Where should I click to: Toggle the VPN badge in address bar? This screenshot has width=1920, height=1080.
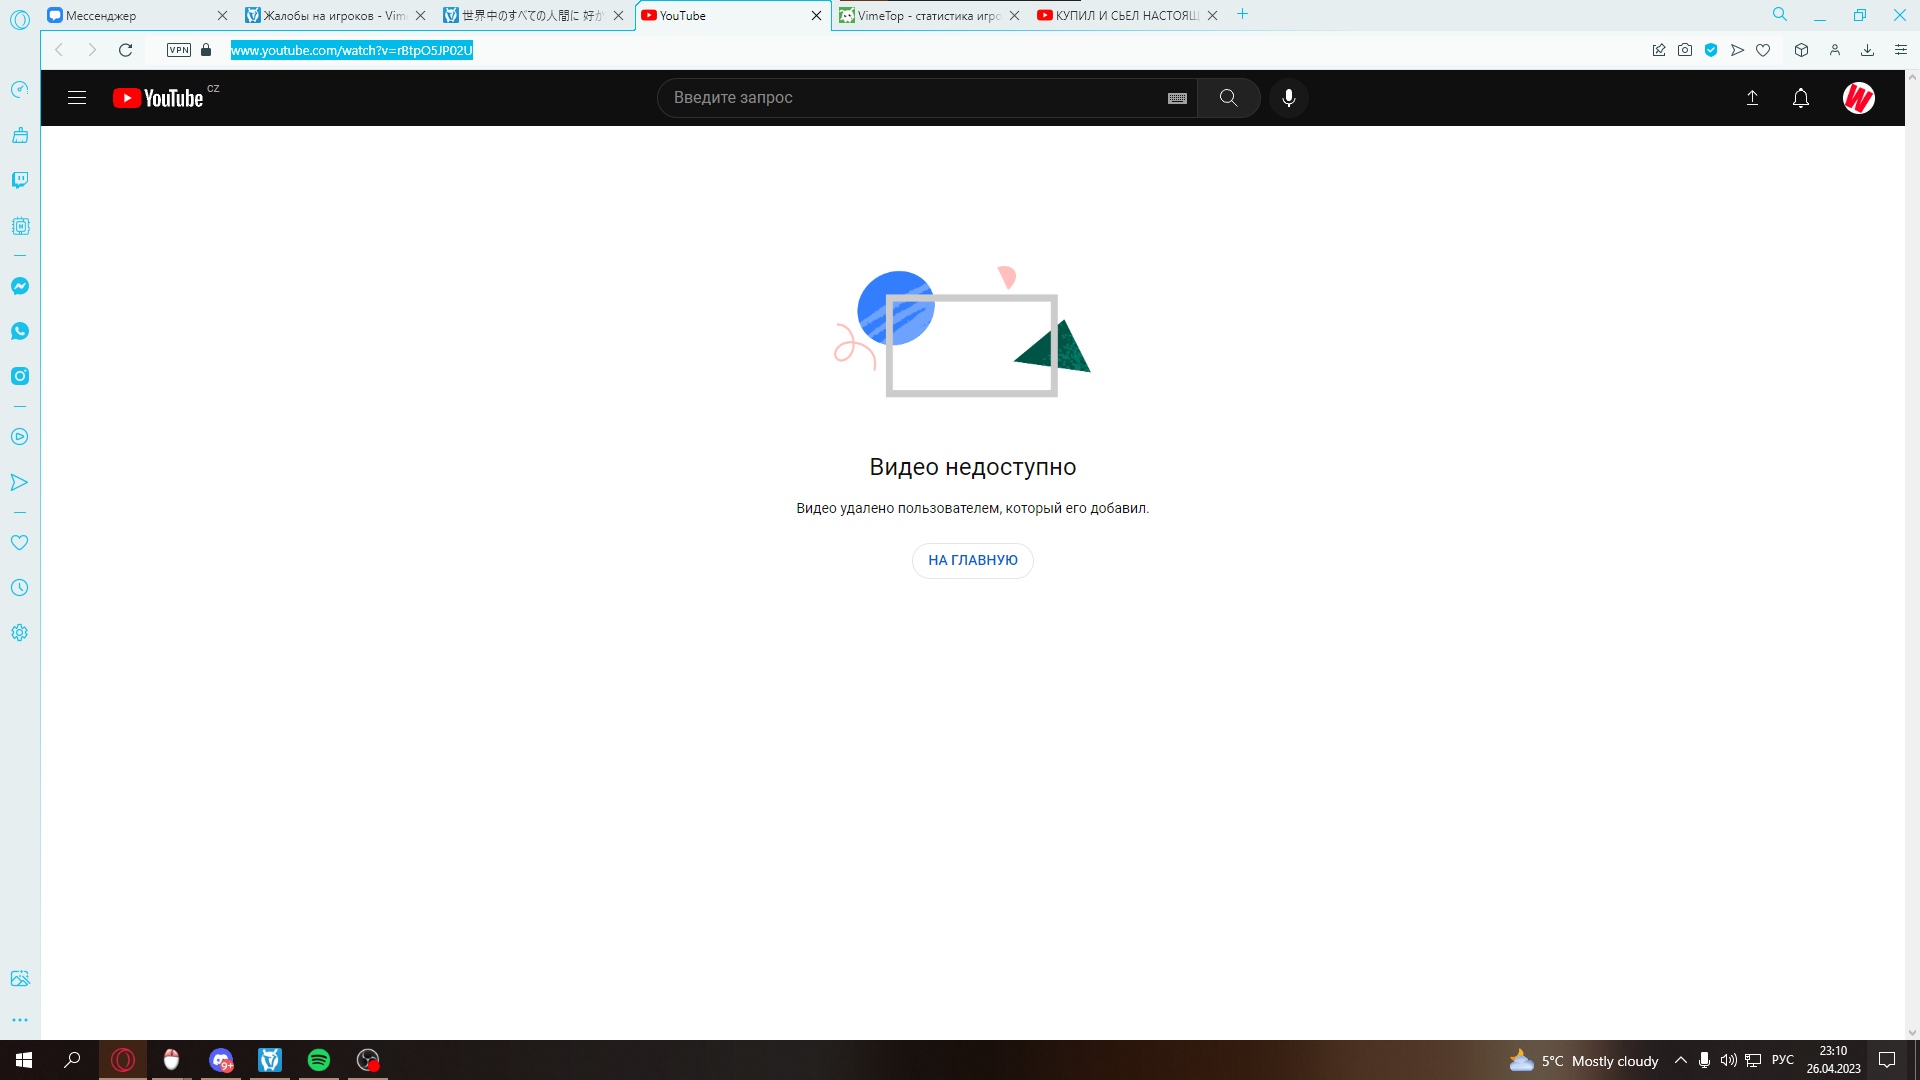(x=179, y=50)
